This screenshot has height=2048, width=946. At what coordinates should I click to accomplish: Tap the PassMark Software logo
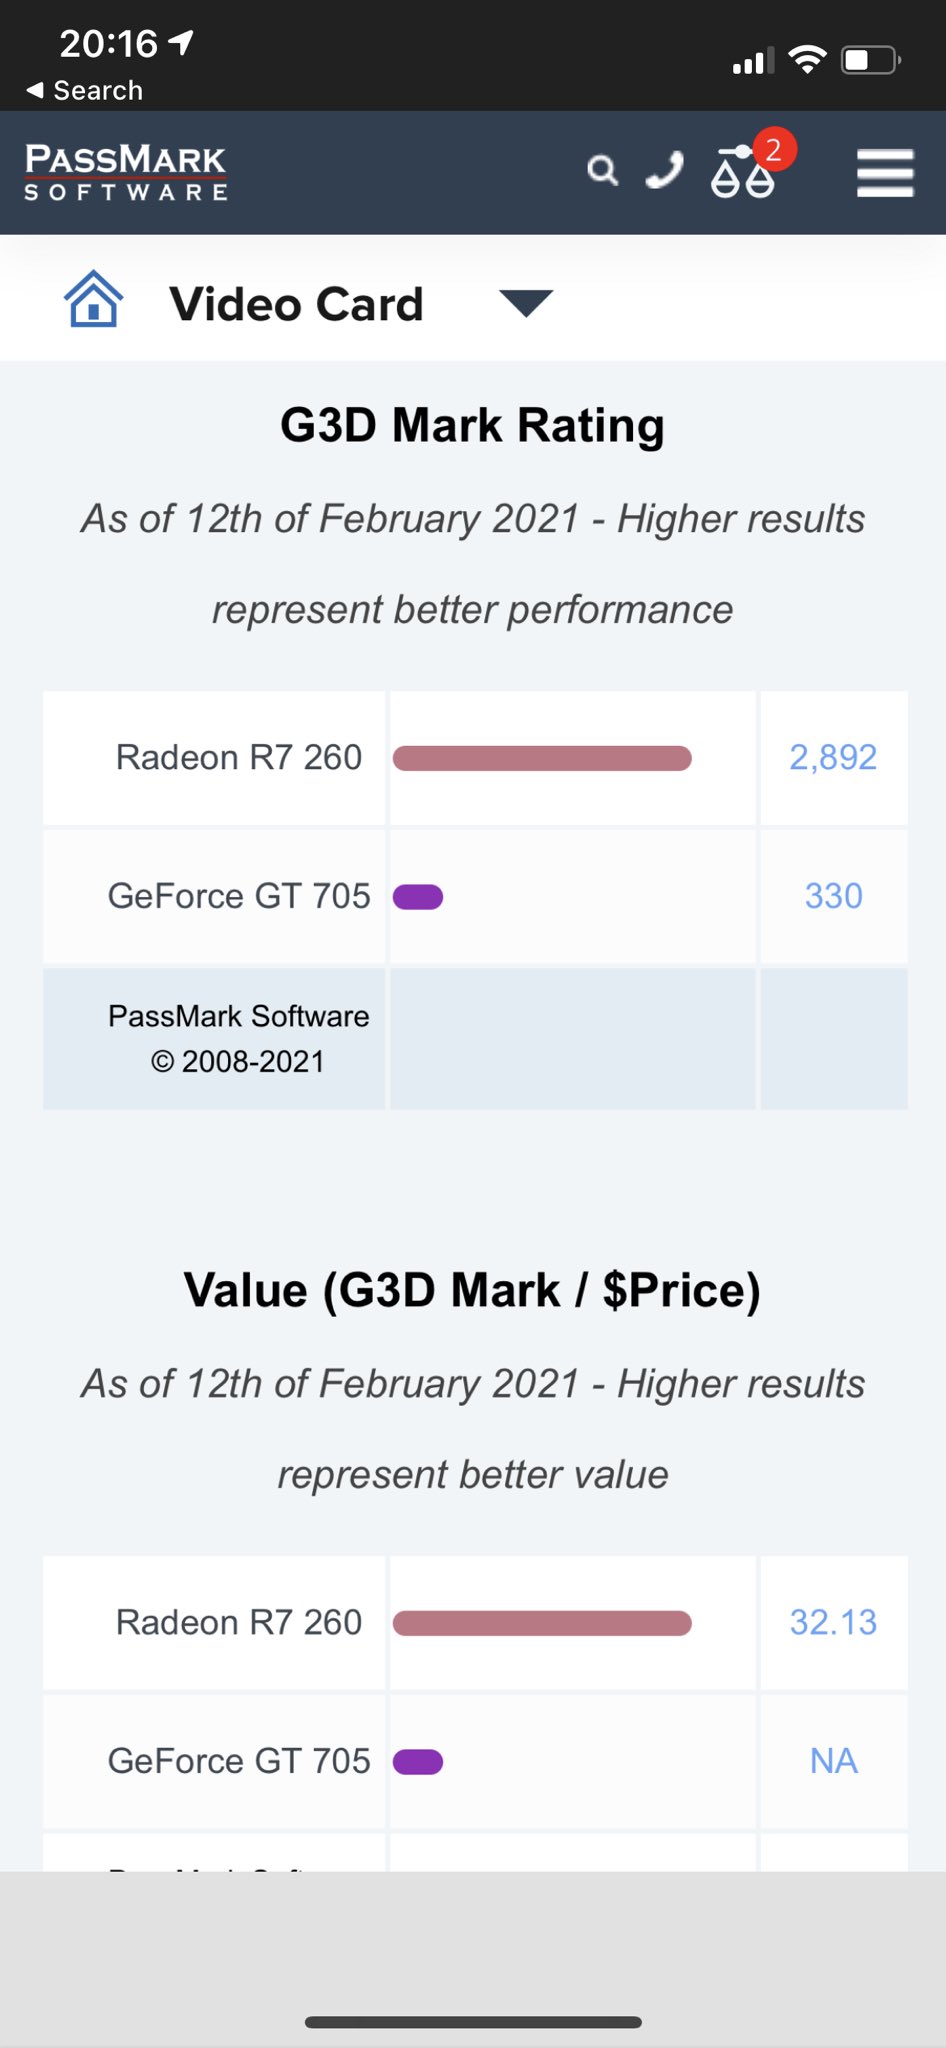(x=126, y=172)
